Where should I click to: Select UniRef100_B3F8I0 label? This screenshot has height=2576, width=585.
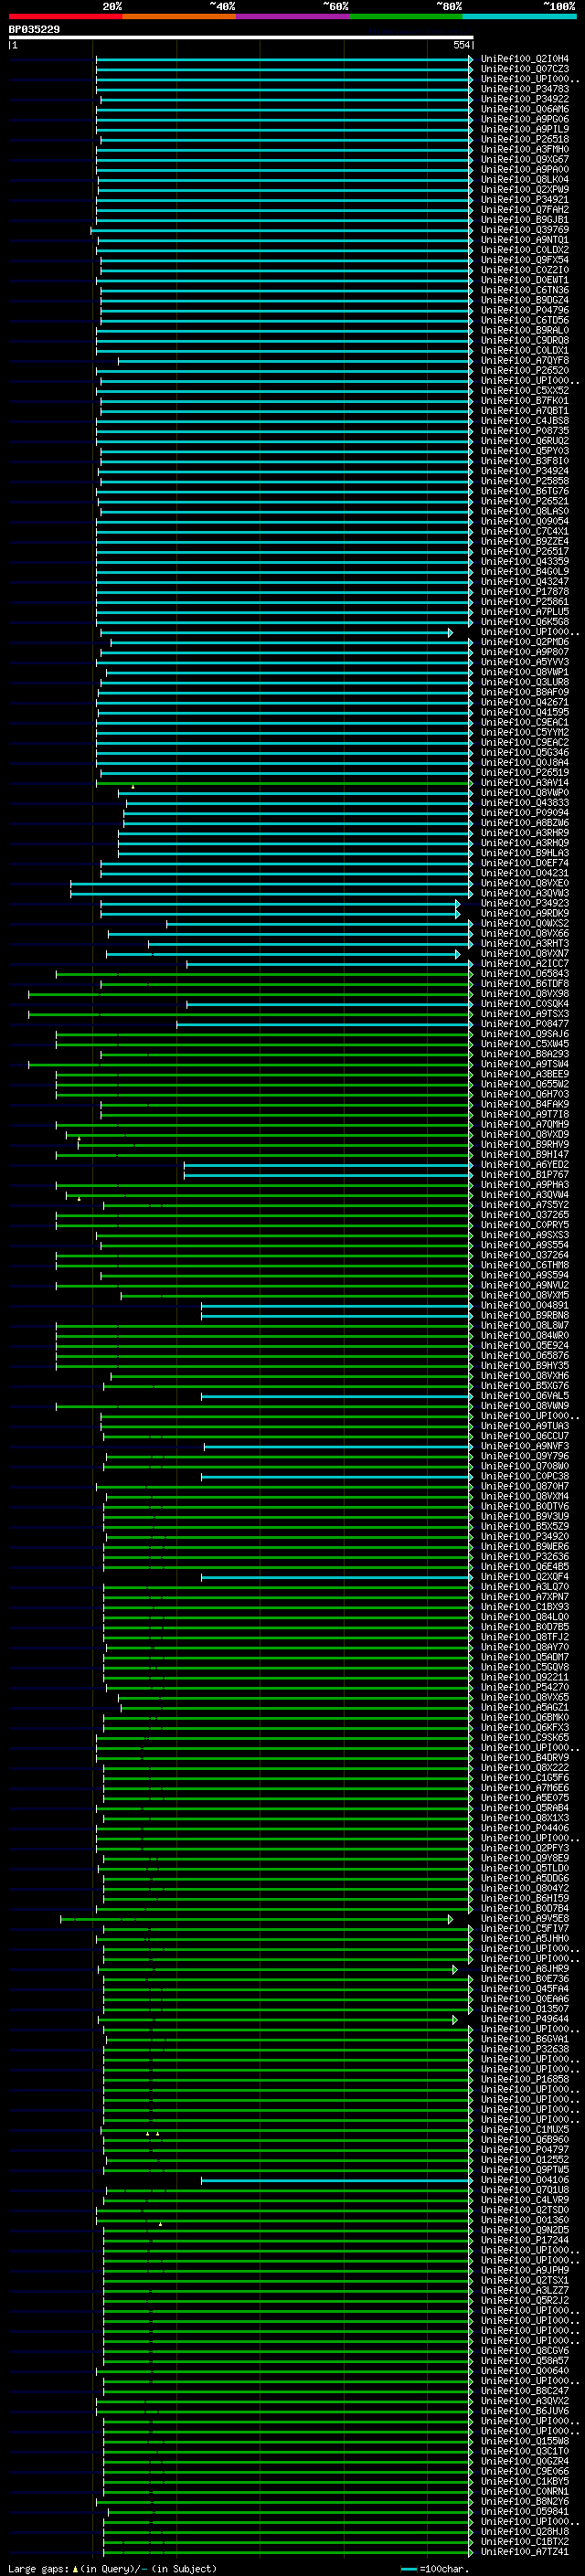tap(525, 462)
